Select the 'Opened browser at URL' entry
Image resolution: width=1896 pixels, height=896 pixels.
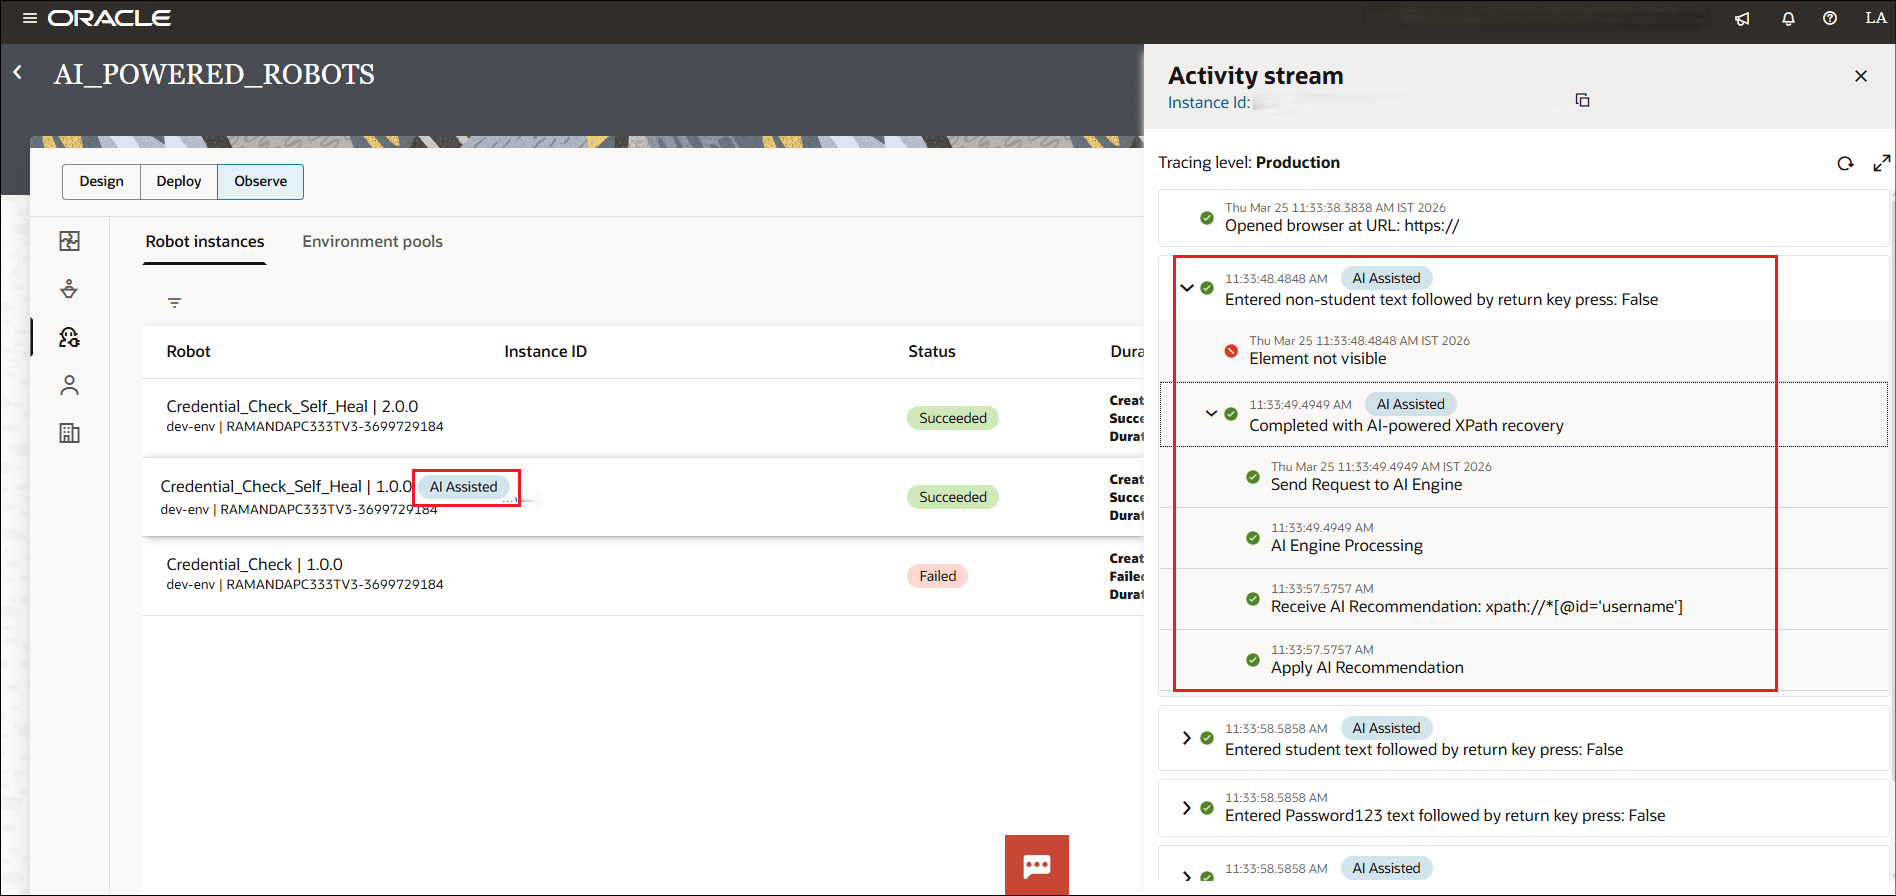pos(1523,218)
